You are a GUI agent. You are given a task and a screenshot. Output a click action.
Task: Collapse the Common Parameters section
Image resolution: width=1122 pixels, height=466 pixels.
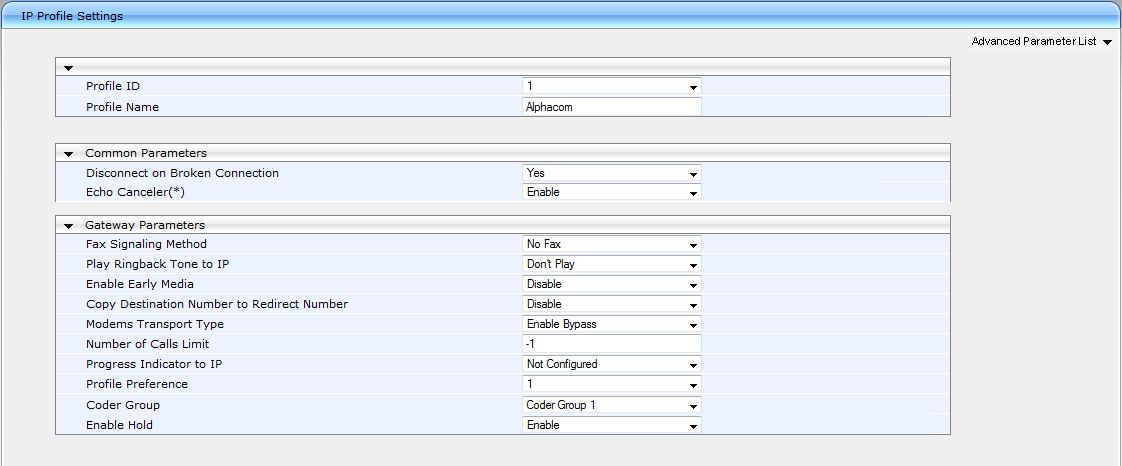pyautogui.click(x=69, y=154)
